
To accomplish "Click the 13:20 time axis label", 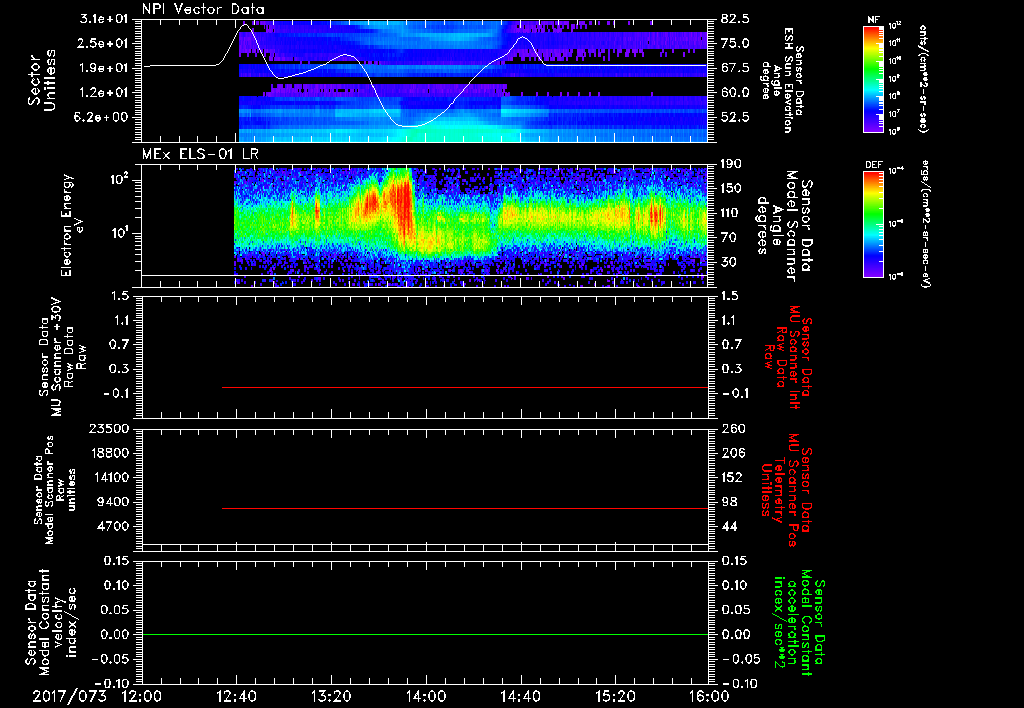I will click(x=331, y=696).
